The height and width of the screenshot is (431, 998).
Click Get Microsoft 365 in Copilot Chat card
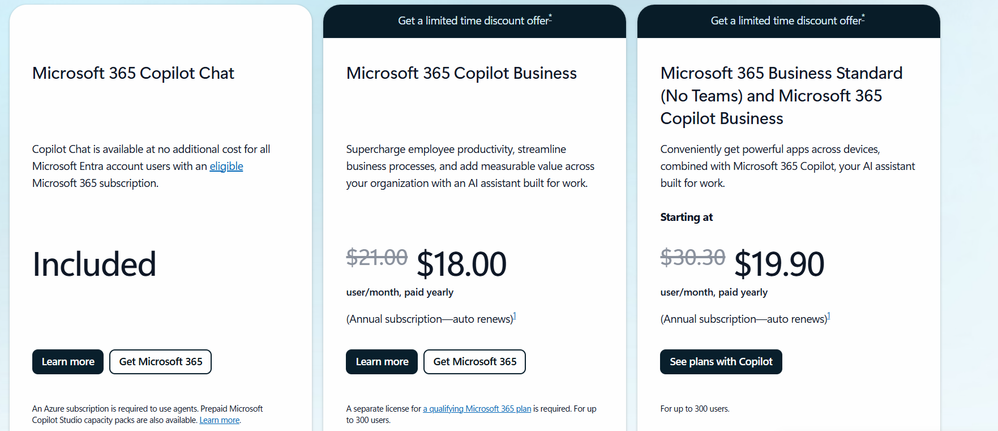click(x=160, y=362)
